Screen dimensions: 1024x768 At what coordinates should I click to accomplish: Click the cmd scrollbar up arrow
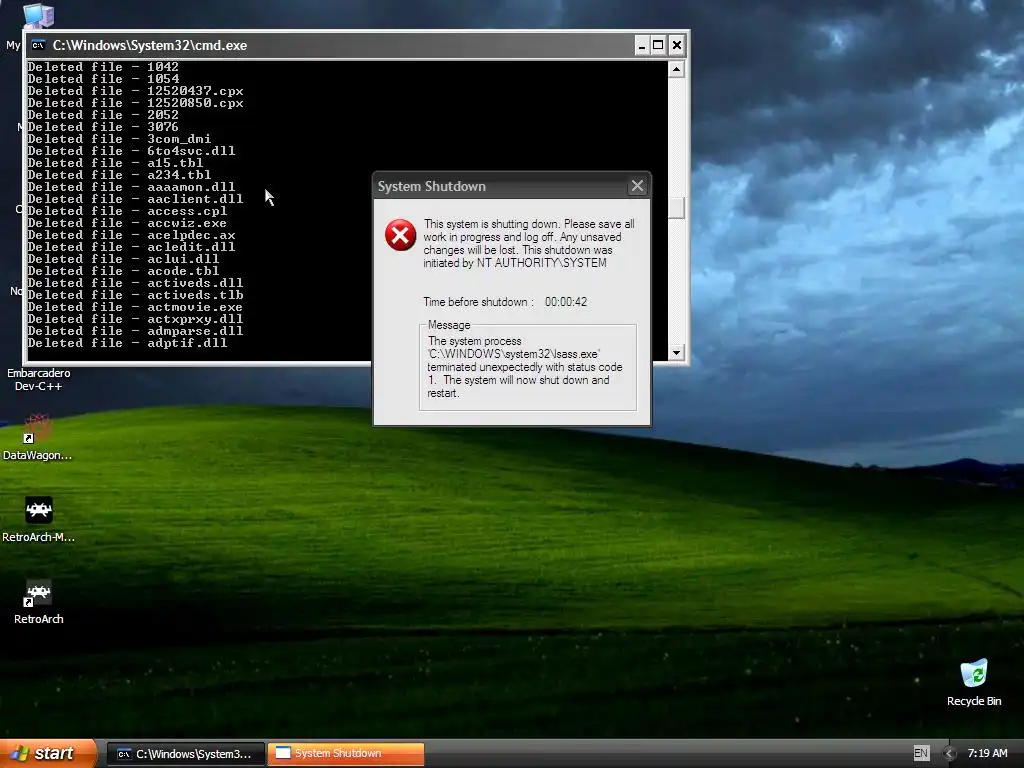point(677,69)
